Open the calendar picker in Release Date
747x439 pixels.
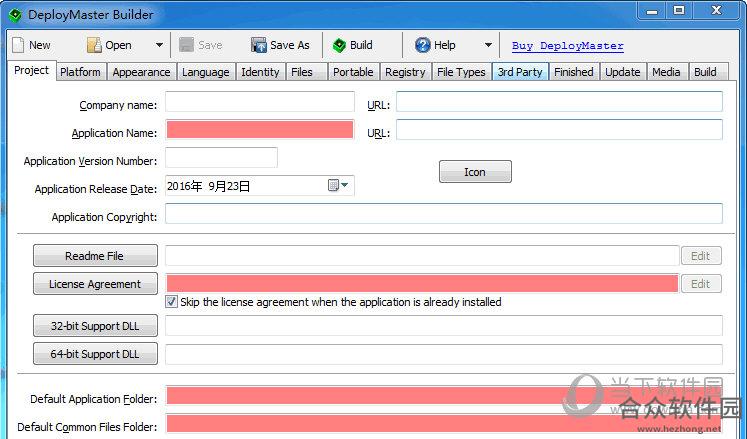pyautogui.click(x=338, y=185)
